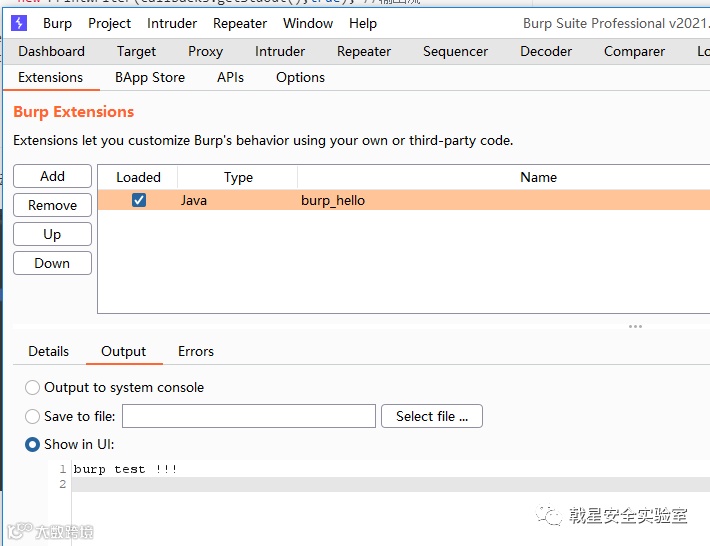Switch to the Dashboard tab

click(x=52, y=52)
